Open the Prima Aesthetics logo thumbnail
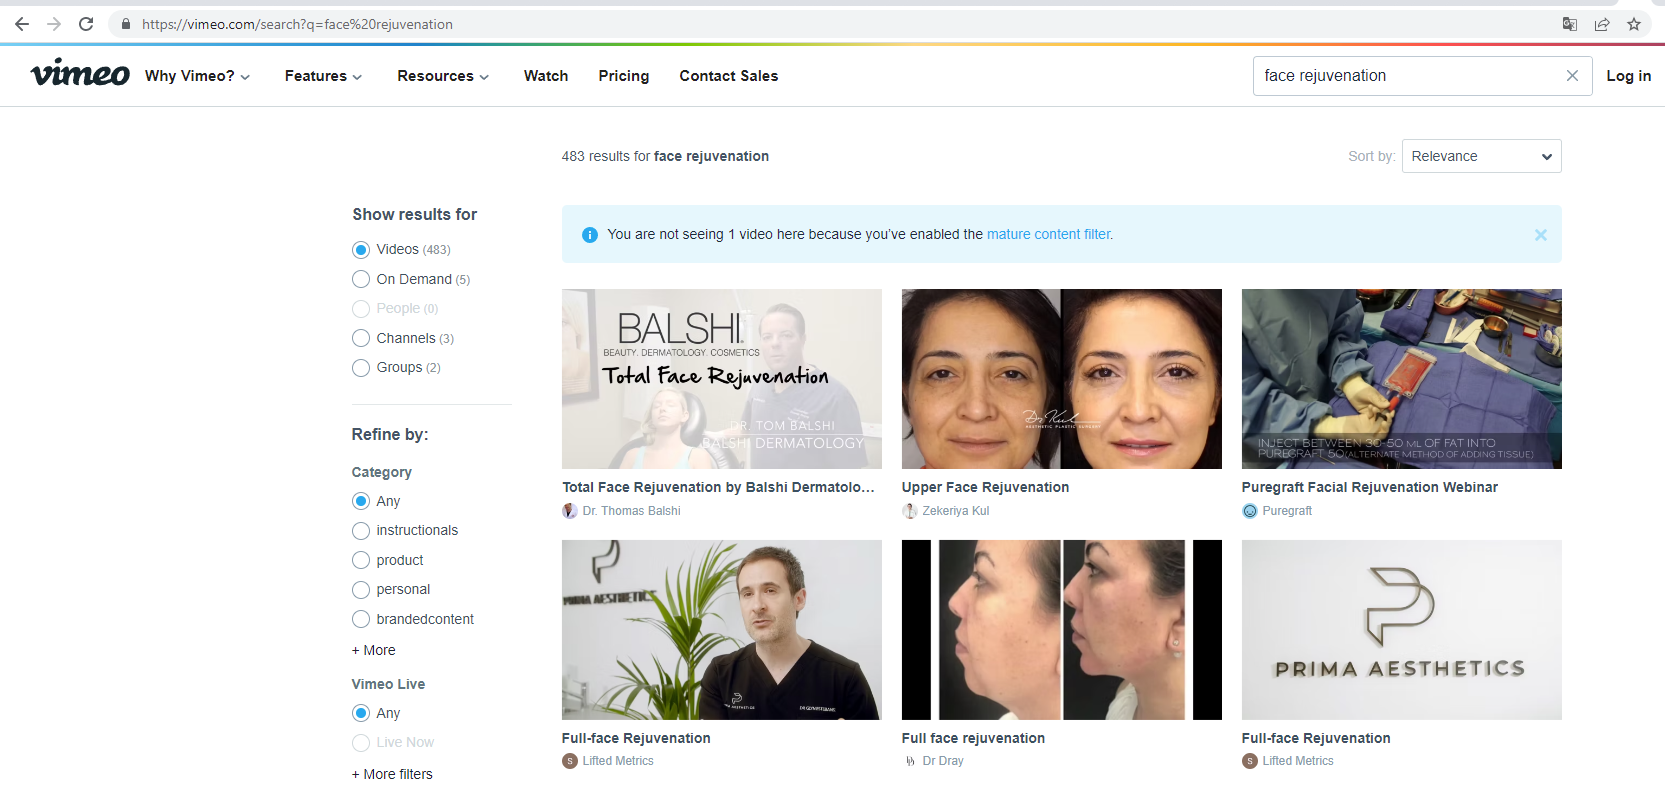Screen dimensions: 1665x785 [1402, 630]
